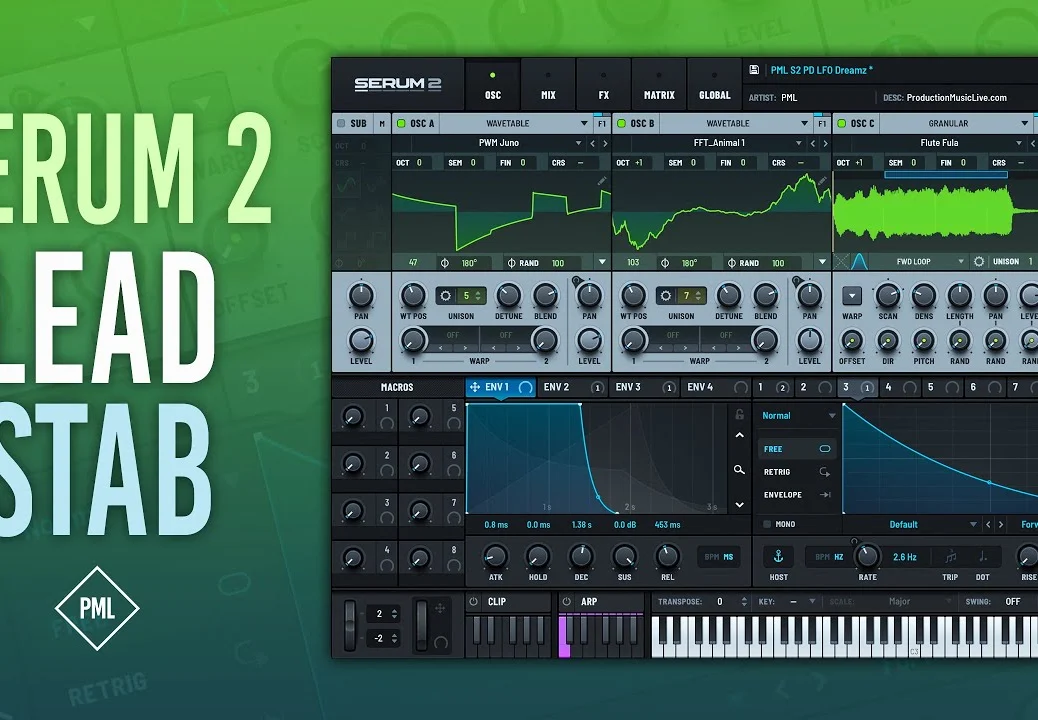Click the OSC C WARP menu button

pos(852,296)
